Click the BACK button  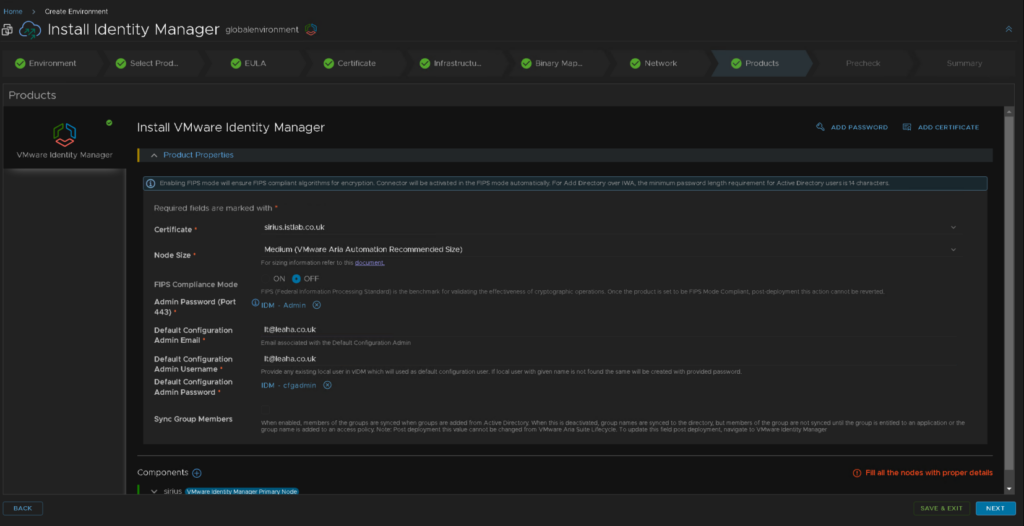23,508
